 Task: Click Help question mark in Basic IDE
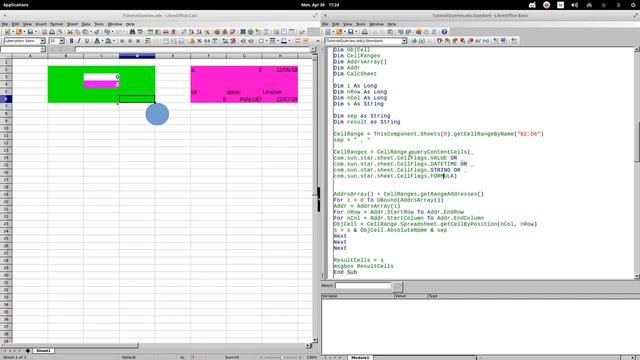pos(444,32)
